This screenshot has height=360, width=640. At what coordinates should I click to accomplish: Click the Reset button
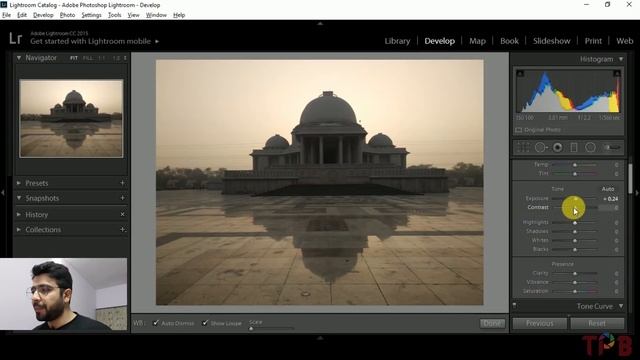point(597,323)
